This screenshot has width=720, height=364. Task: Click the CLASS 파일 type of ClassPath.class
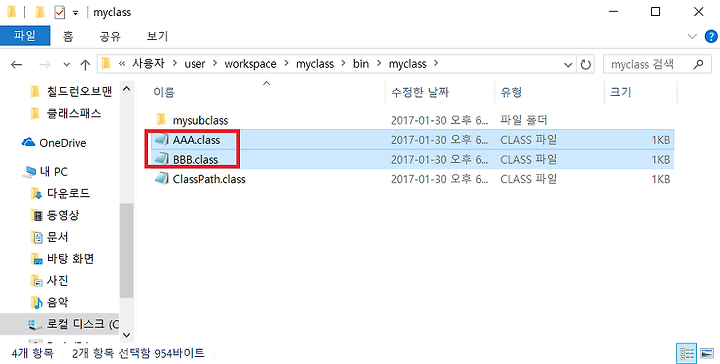point(529,179)
